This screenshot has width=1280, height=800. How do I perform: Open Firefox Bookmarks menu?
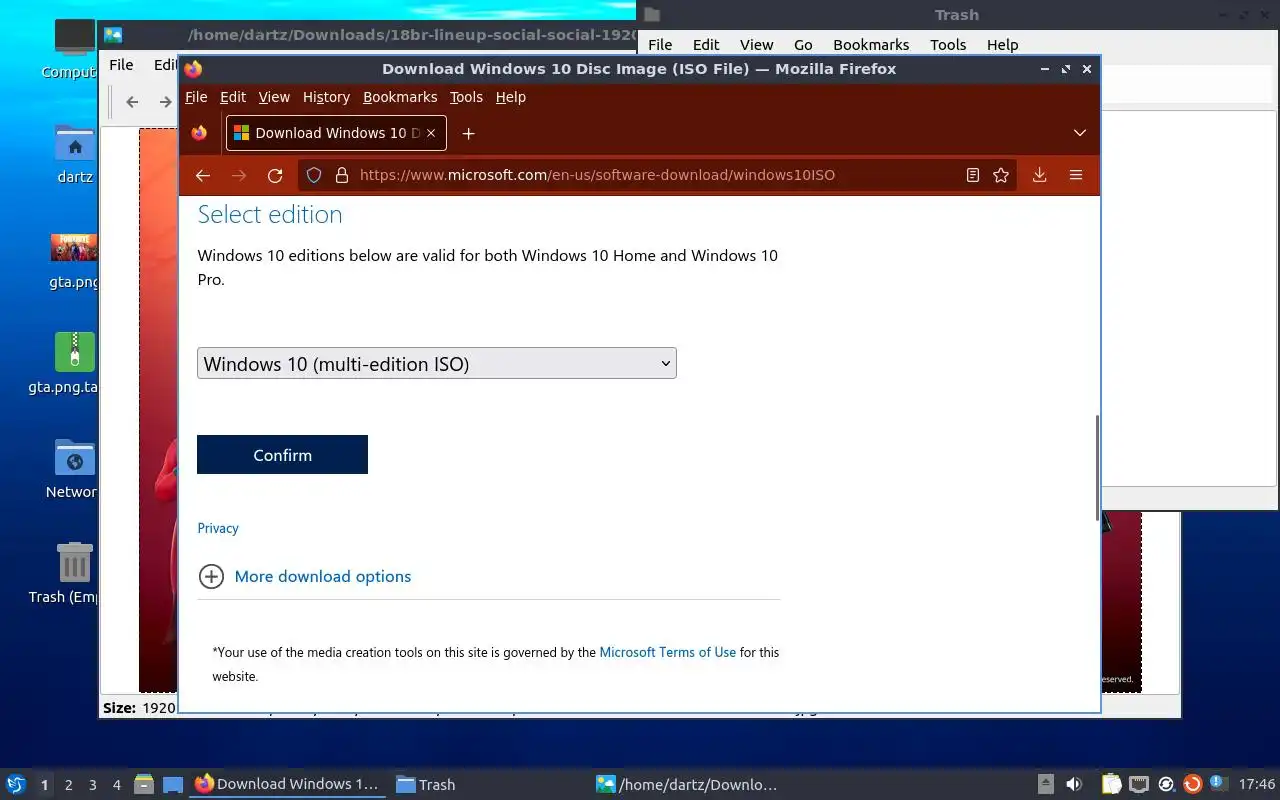click(x=400, y=97)
